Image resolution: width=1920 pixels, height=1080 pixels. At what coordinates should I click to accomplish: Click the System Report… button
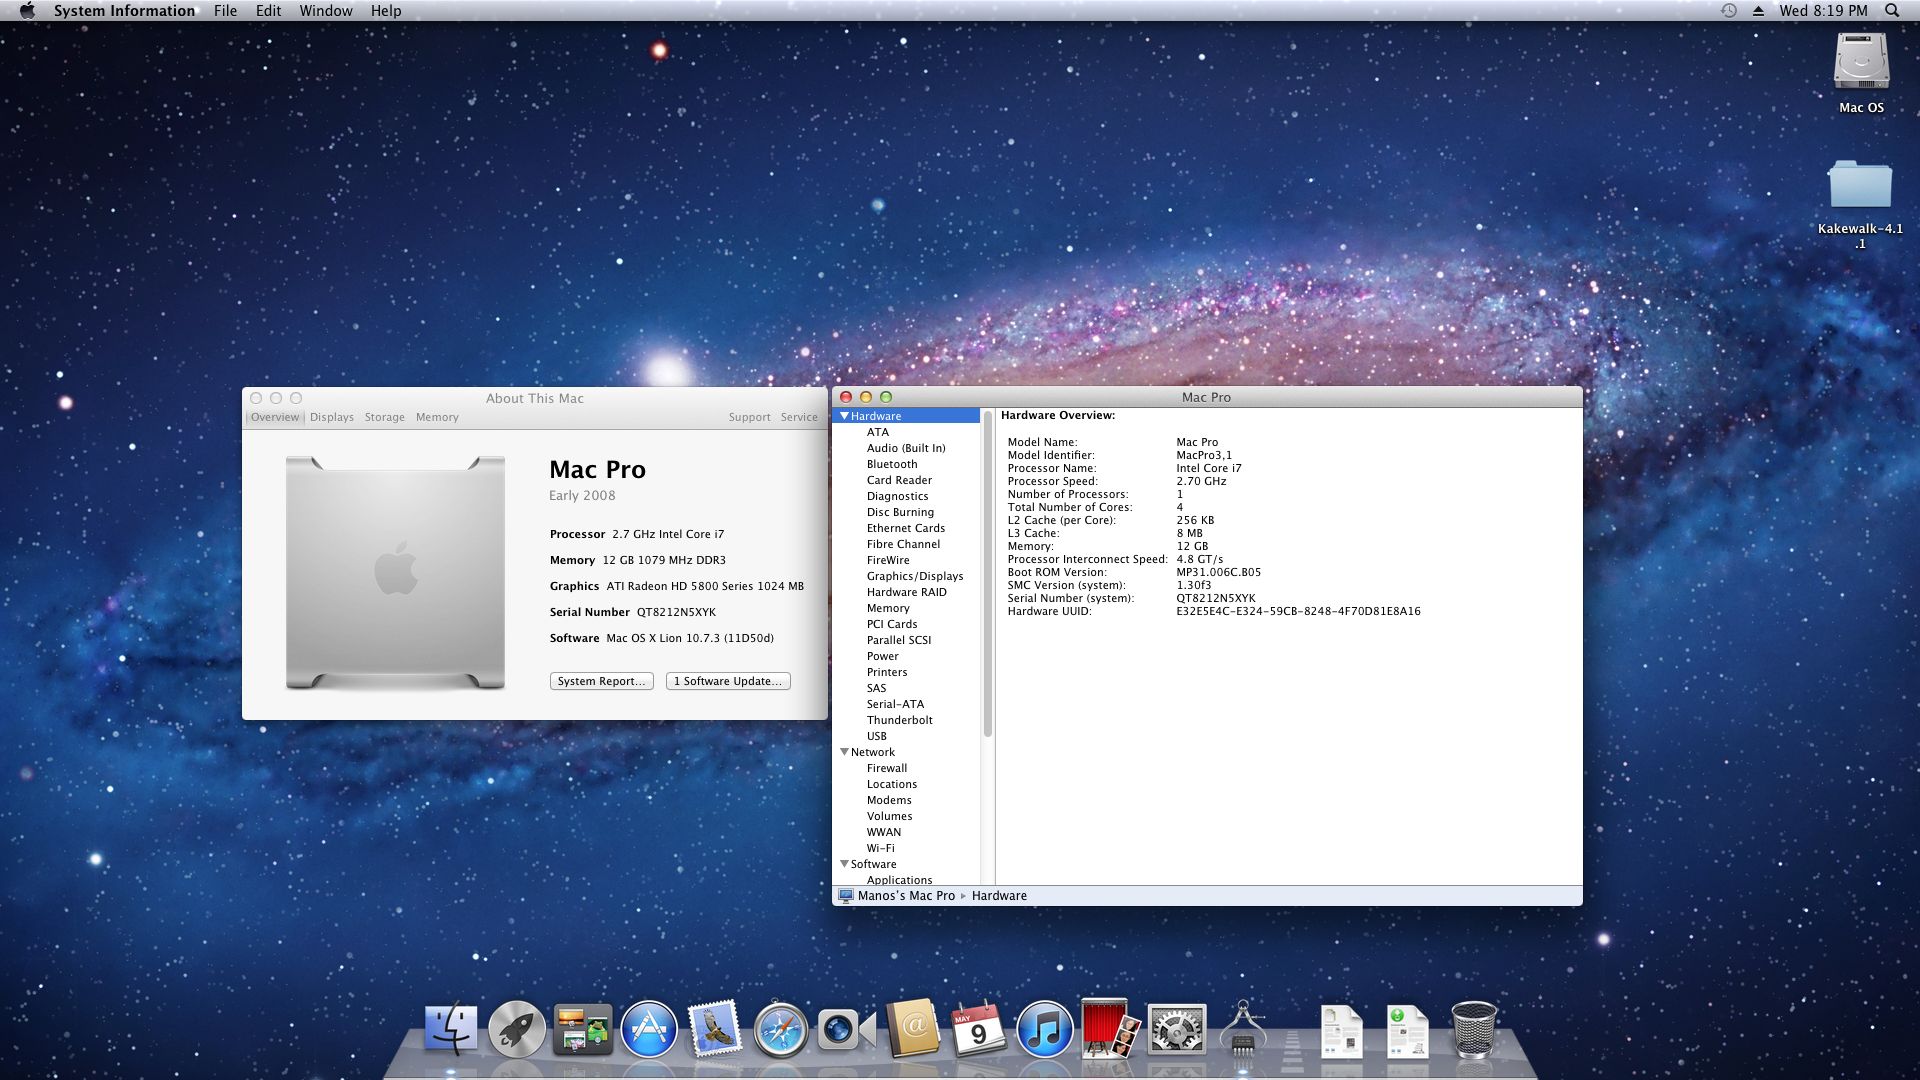click(x=602, y=681)
